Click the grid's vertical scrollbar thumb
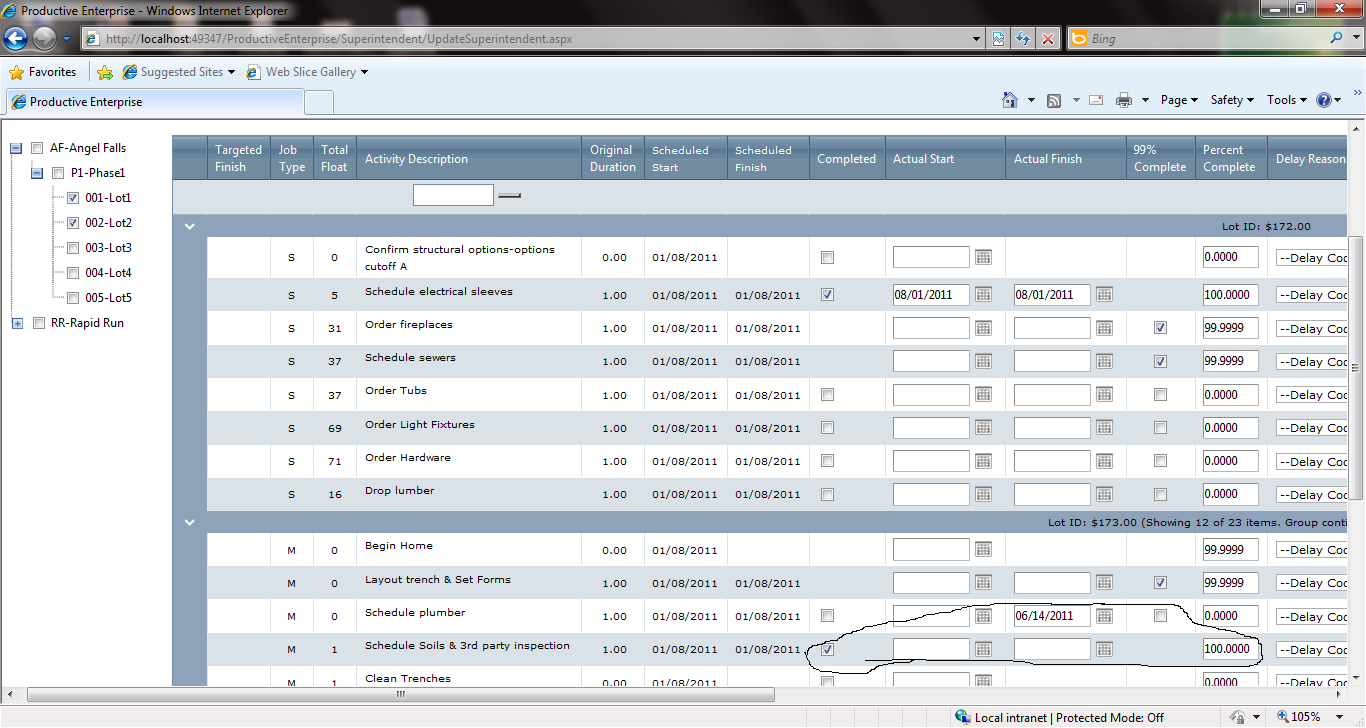This screenshot has width=1366, height=728. (1357, 368)
